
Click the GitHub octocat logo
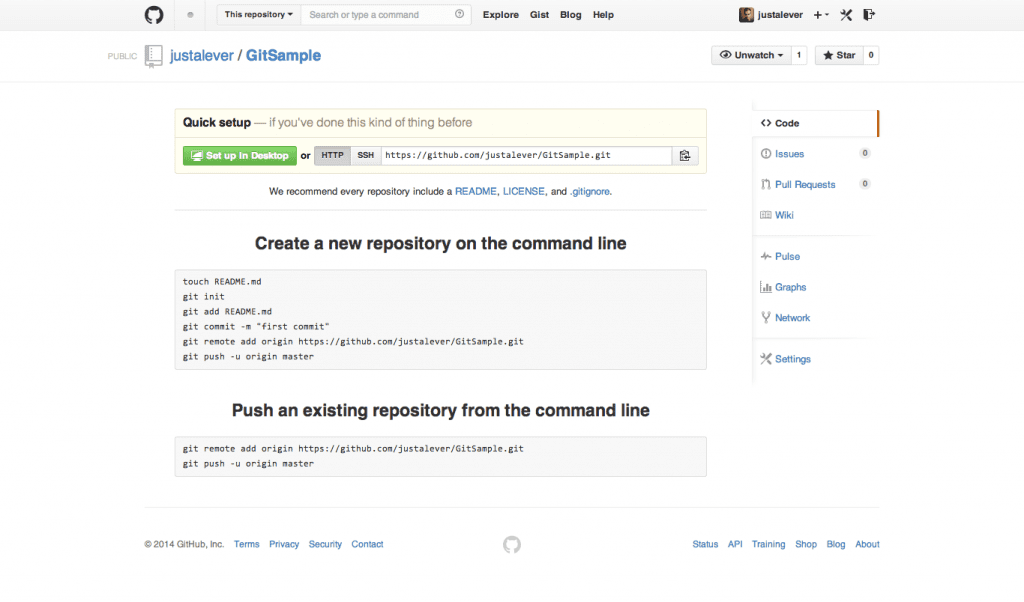click(153, 14)
